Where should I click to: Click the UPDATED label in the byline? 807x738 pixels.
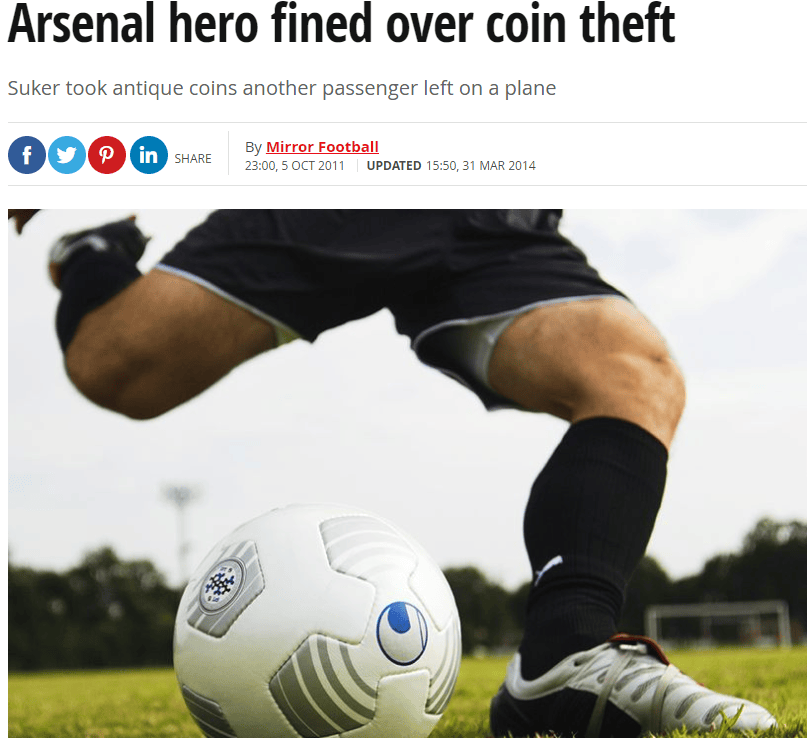[394, 166]
